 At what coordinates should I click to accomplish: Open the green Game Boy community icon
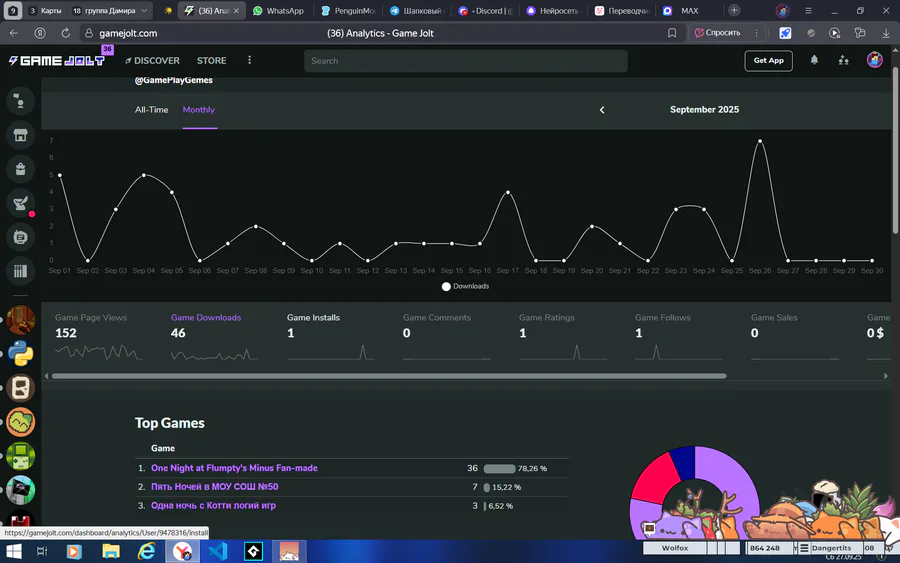(20, 456)
